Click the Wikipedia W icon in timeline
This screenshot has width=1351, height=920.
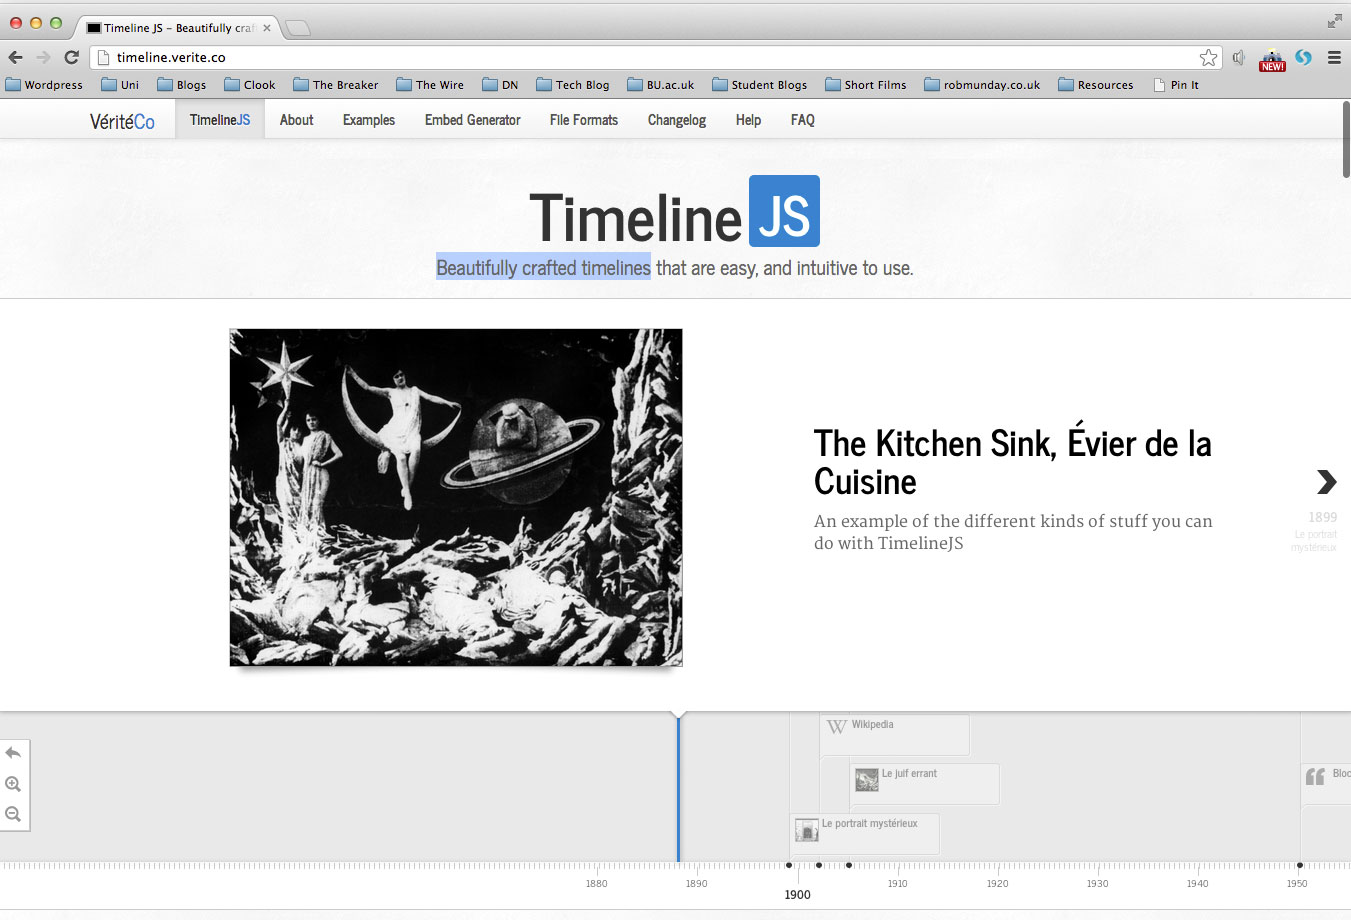click(836, 726)
